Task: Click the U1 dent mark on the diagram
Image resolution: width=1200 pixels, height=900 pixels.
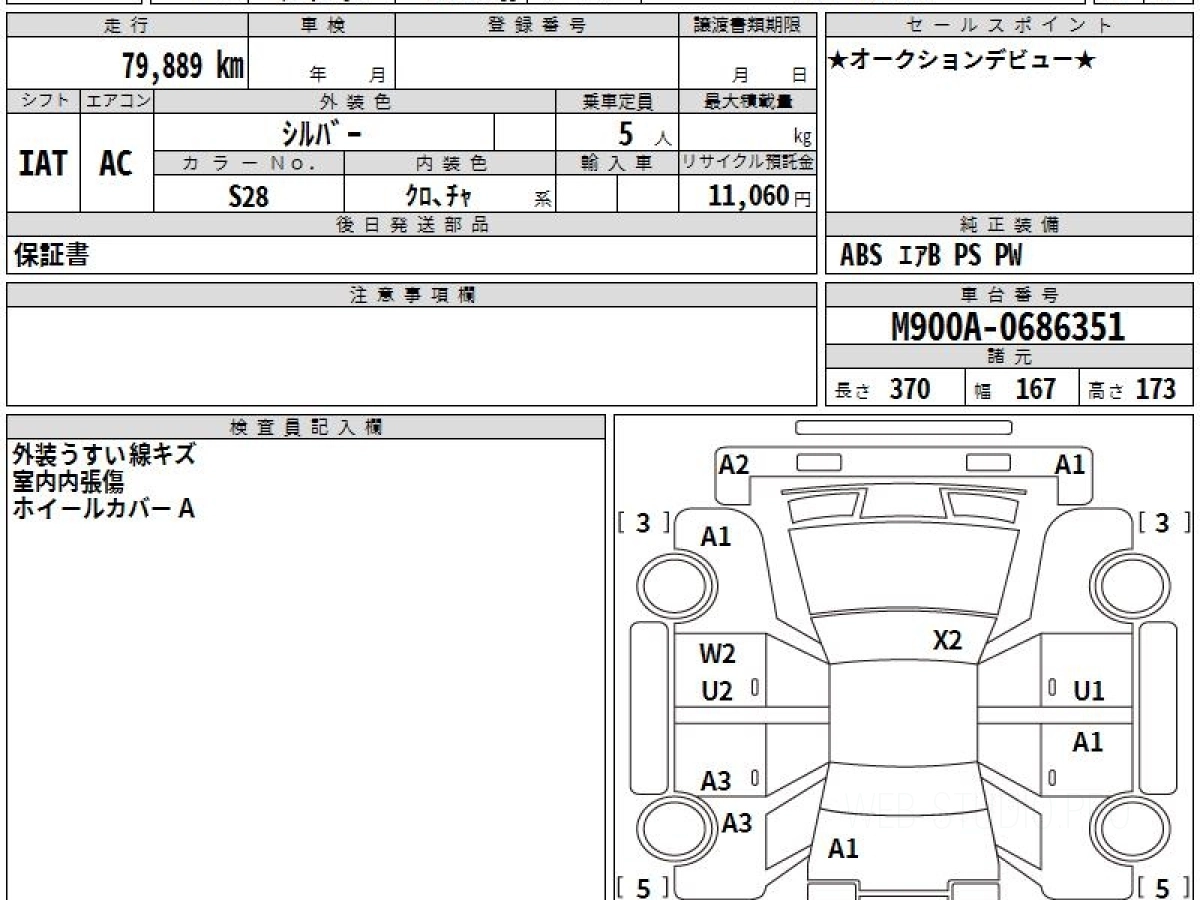Action: 1088,691
